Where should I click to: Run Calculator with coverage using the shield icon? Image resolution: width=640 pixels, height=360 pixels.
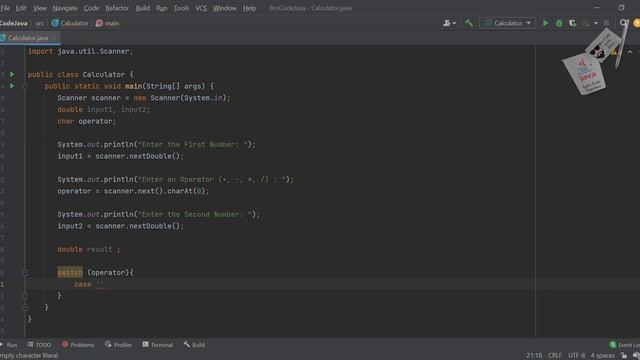tap(573, 23)
